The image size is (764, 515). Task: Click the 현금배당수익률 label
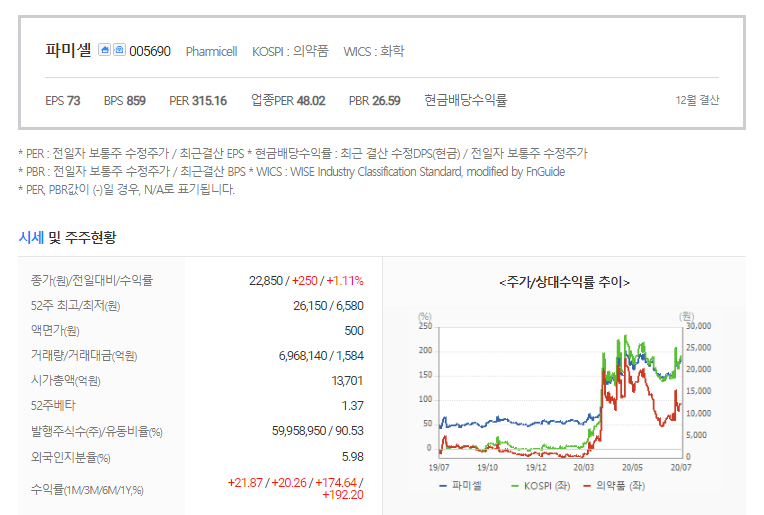466,100
